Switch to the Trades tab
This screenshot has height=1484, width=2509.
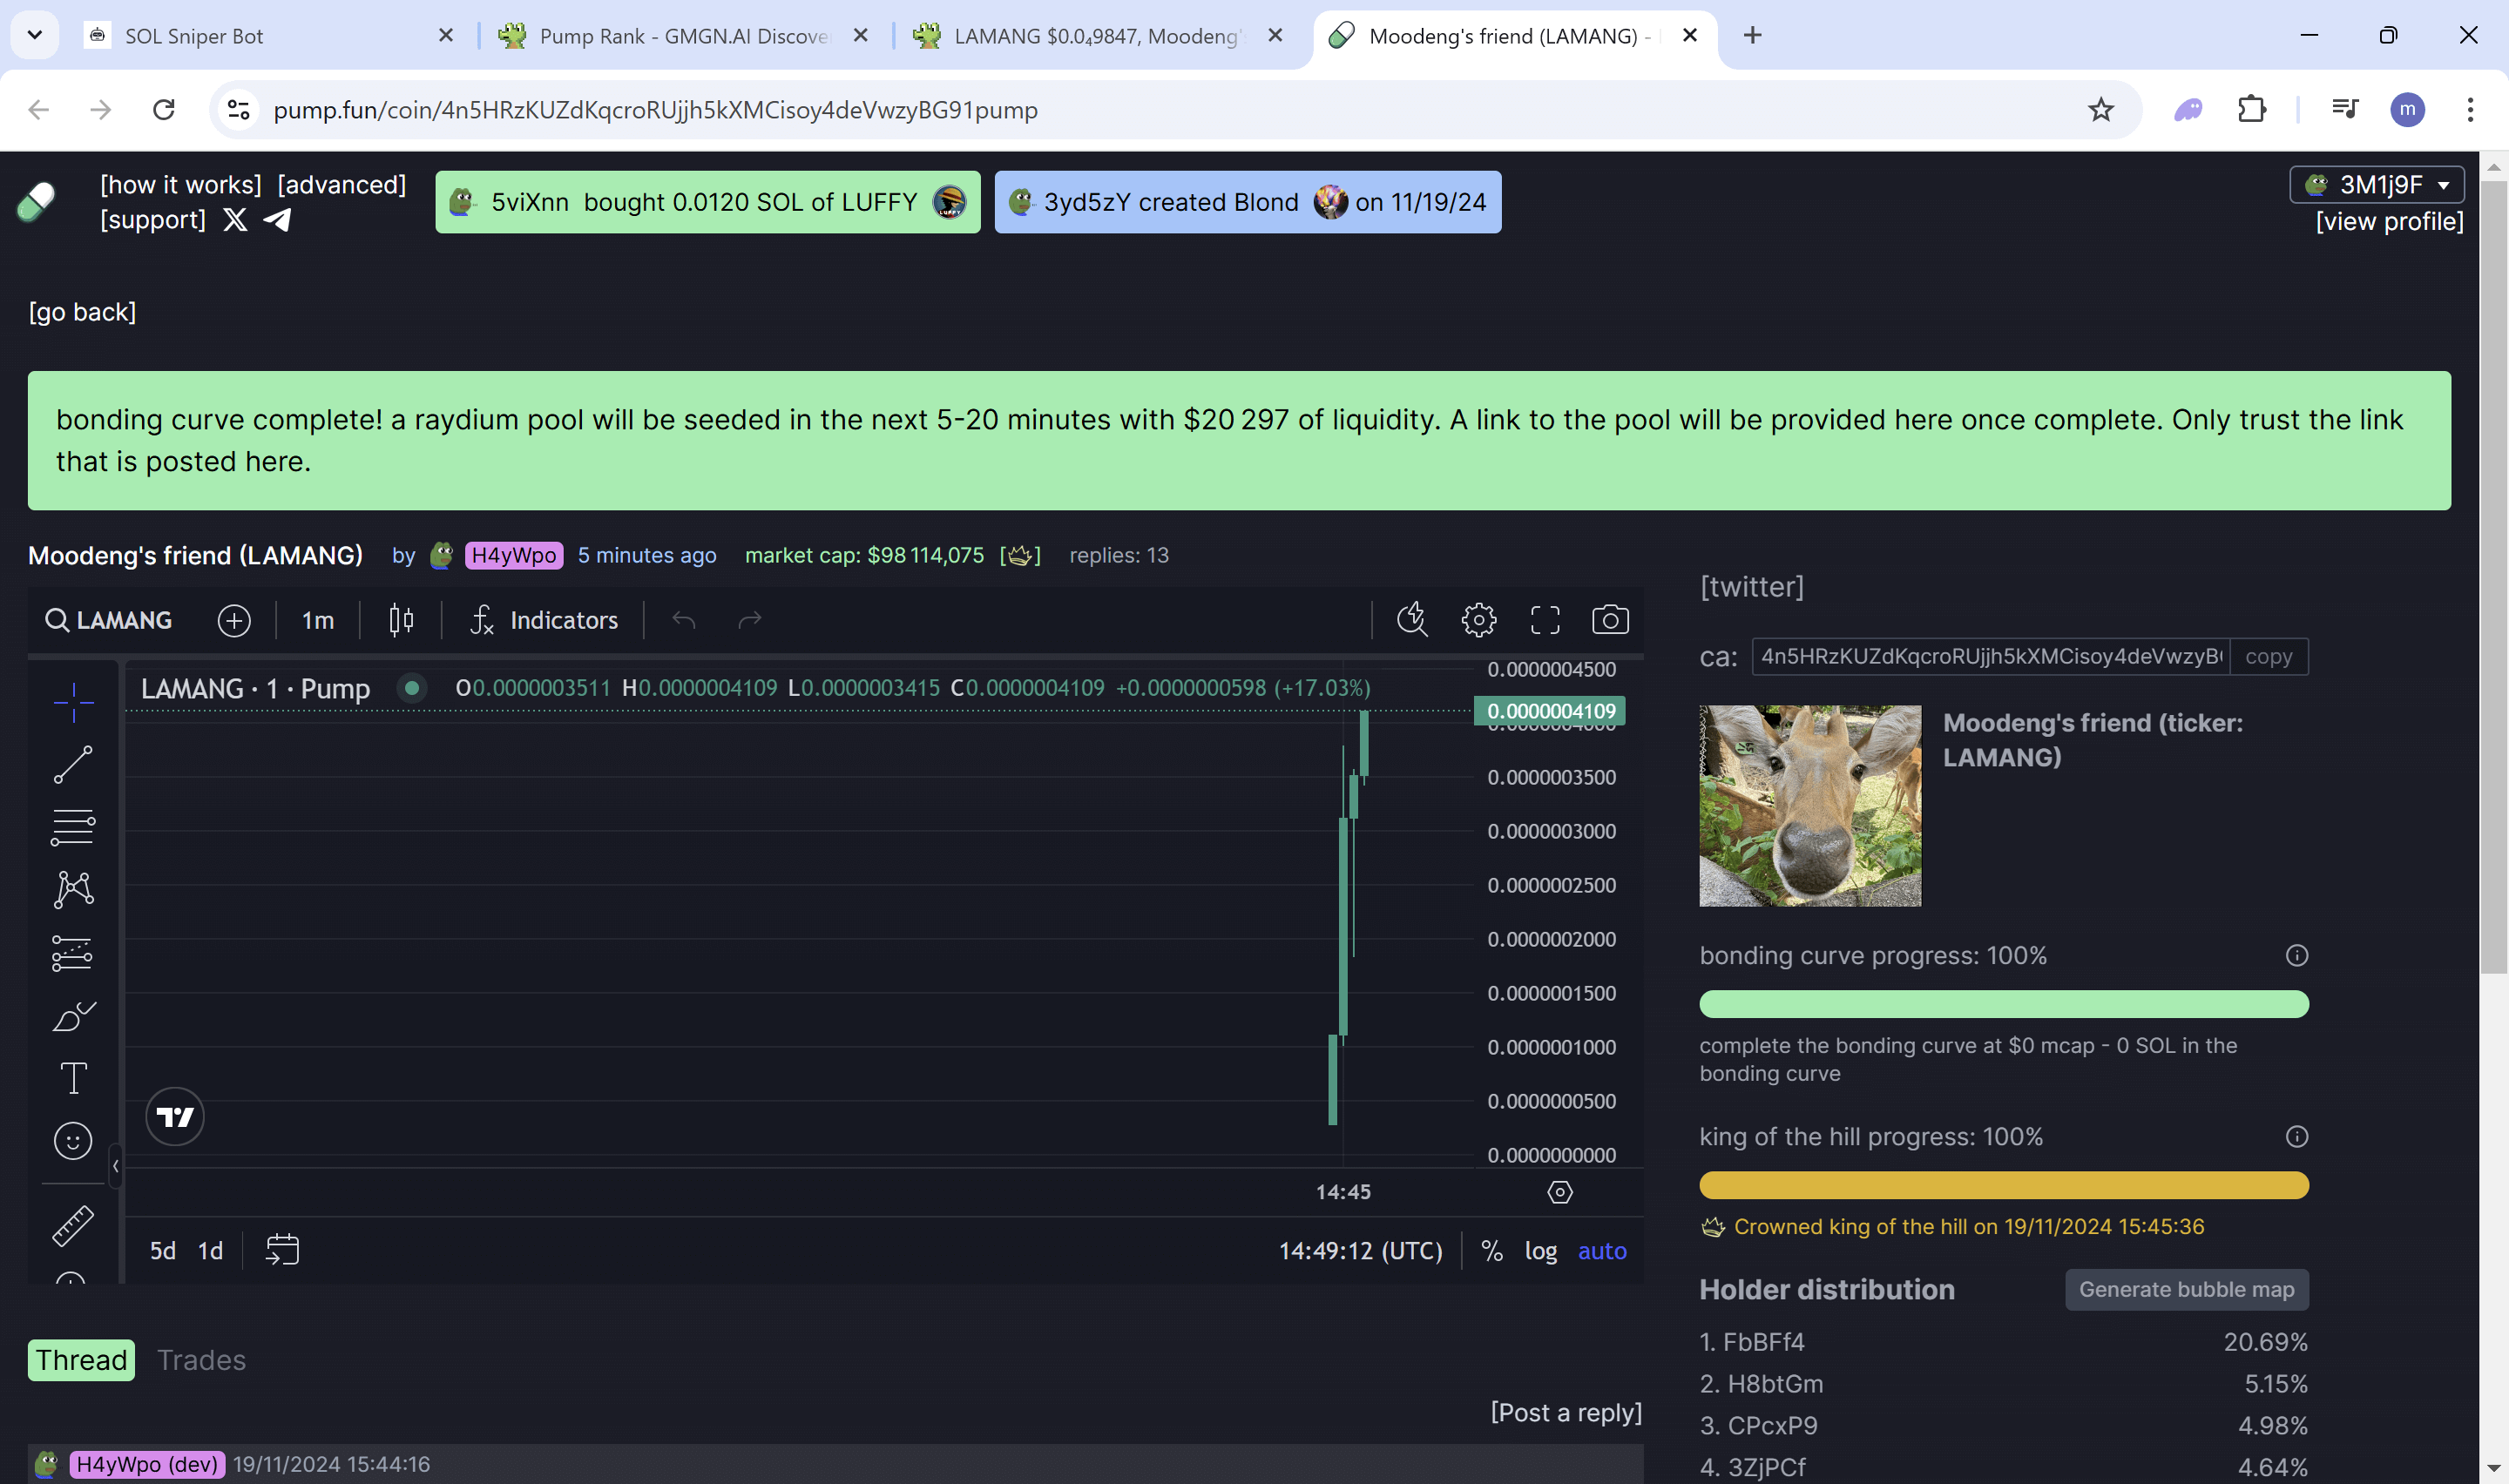[201, 1360]
